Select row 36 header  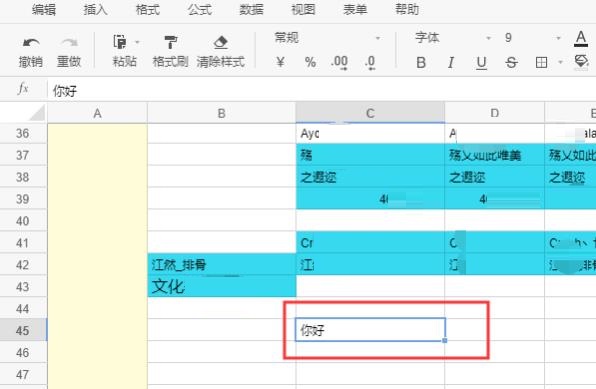[x=23, y=133]
